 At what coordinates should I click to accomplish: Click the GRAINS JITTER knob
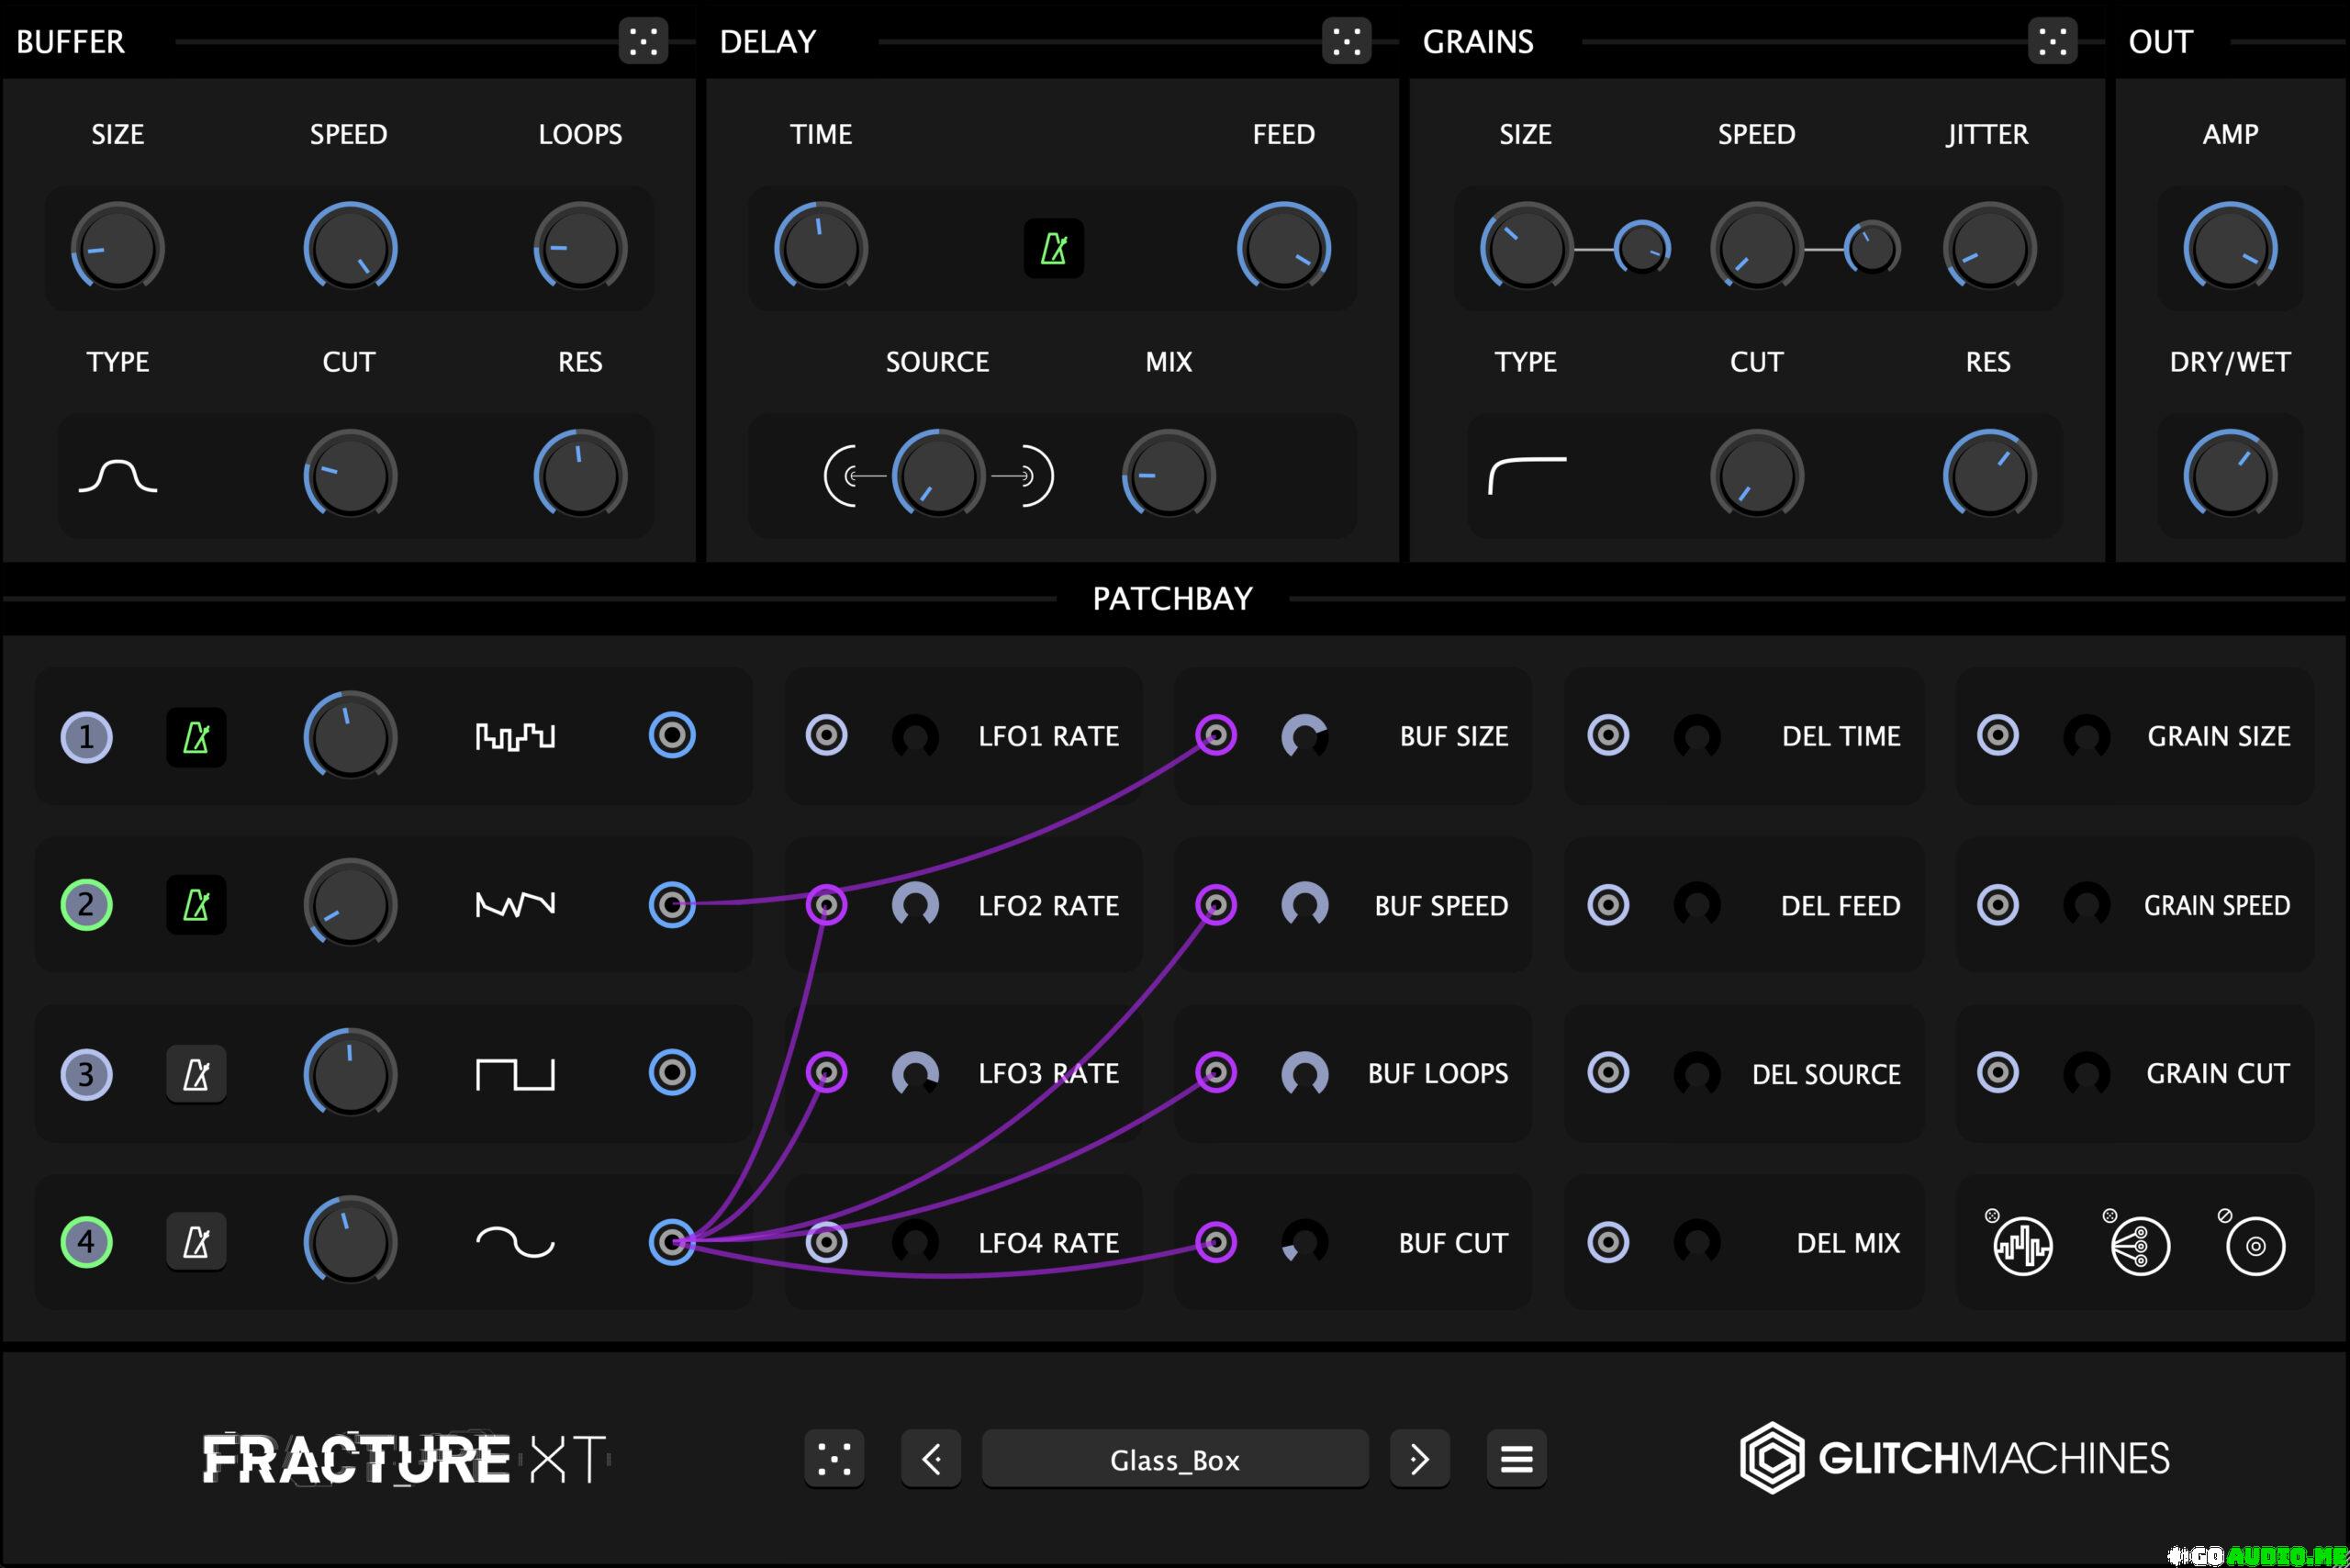click(1989, 247)
